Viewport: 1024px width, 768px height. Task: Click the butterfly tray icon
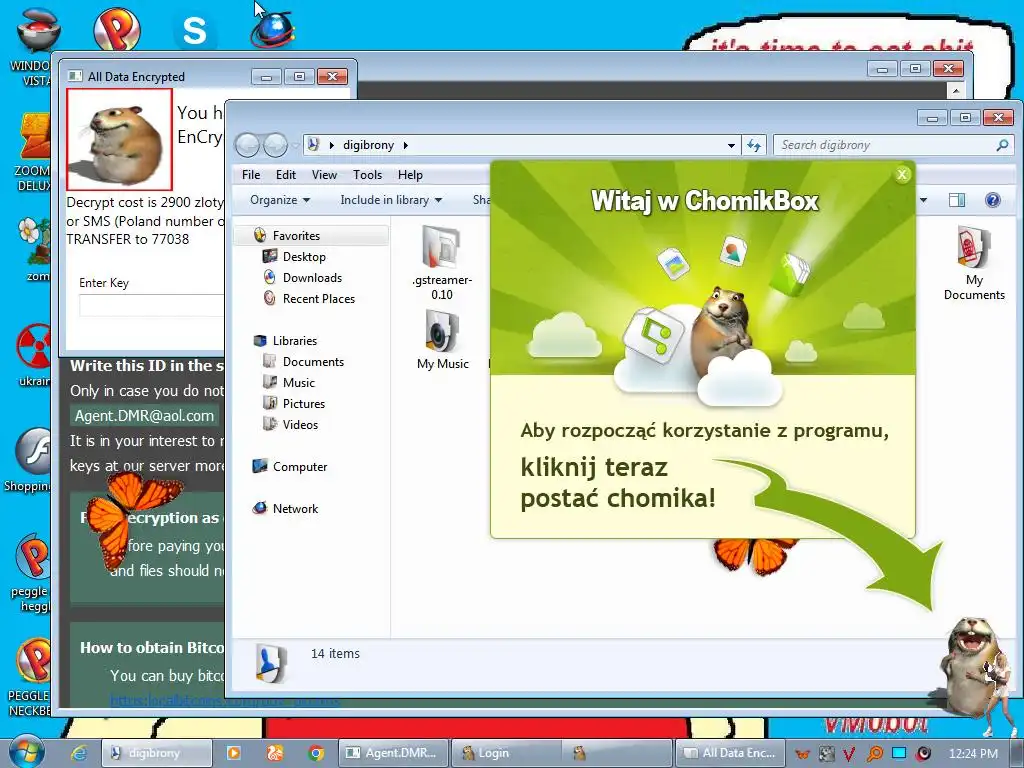coord(802,754)
